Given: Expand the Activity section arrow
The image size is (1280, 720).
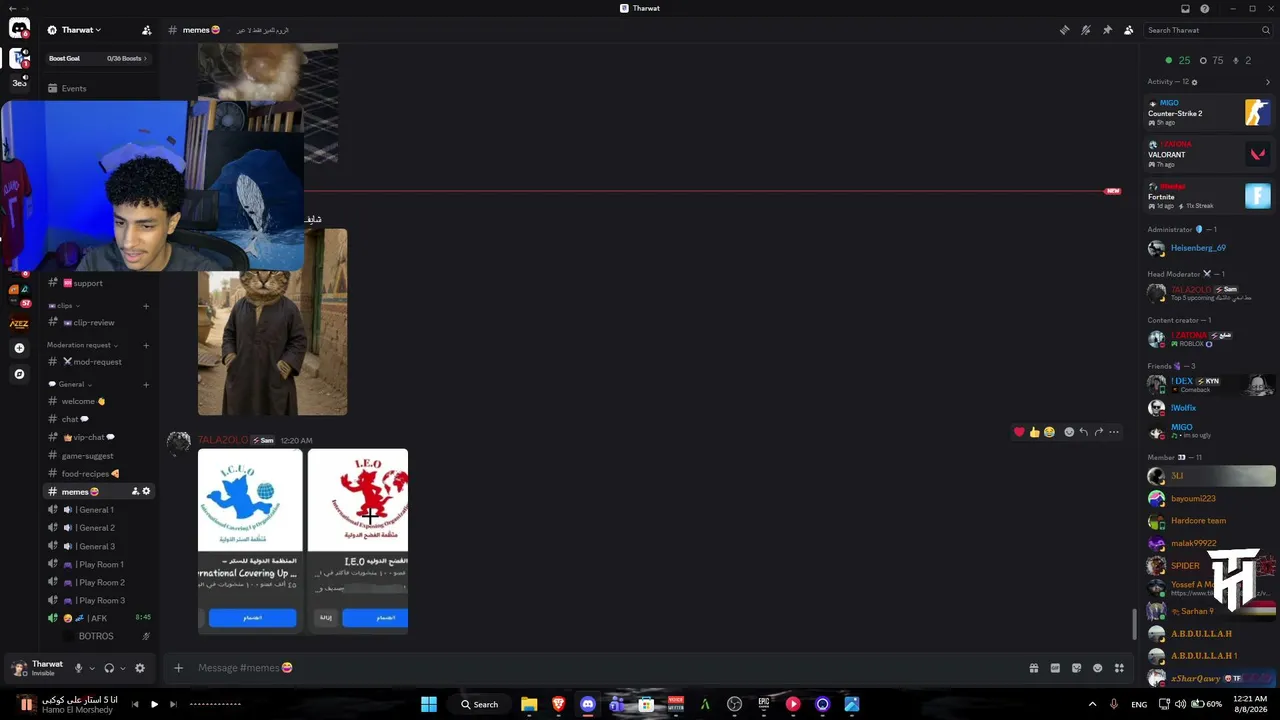Looking at the screenshot, I should [x=1268, y=82].
